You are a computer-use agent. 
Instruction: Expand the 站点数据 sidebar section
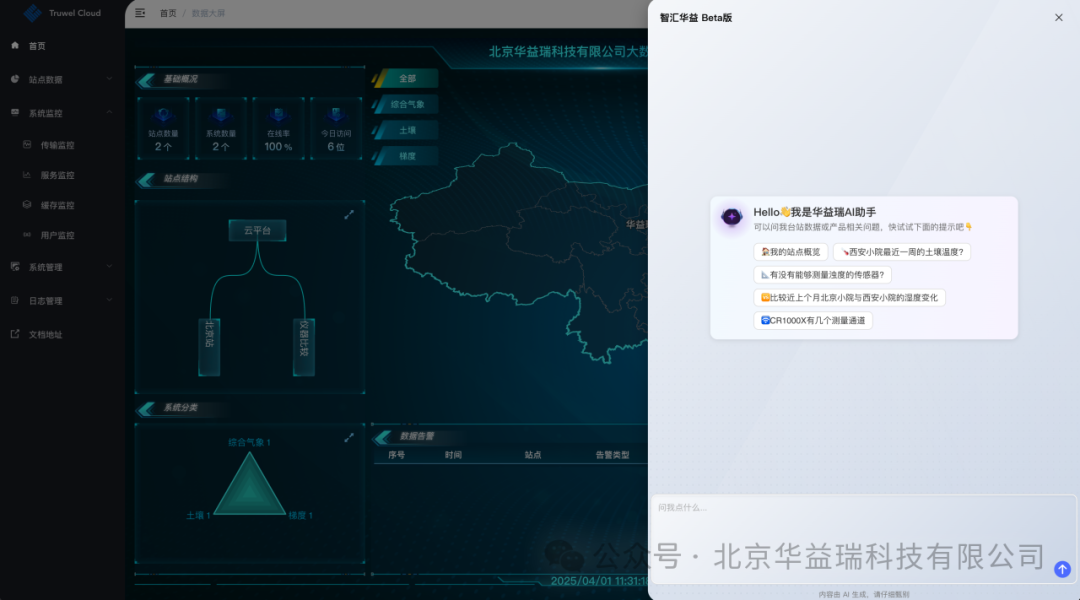55,79
